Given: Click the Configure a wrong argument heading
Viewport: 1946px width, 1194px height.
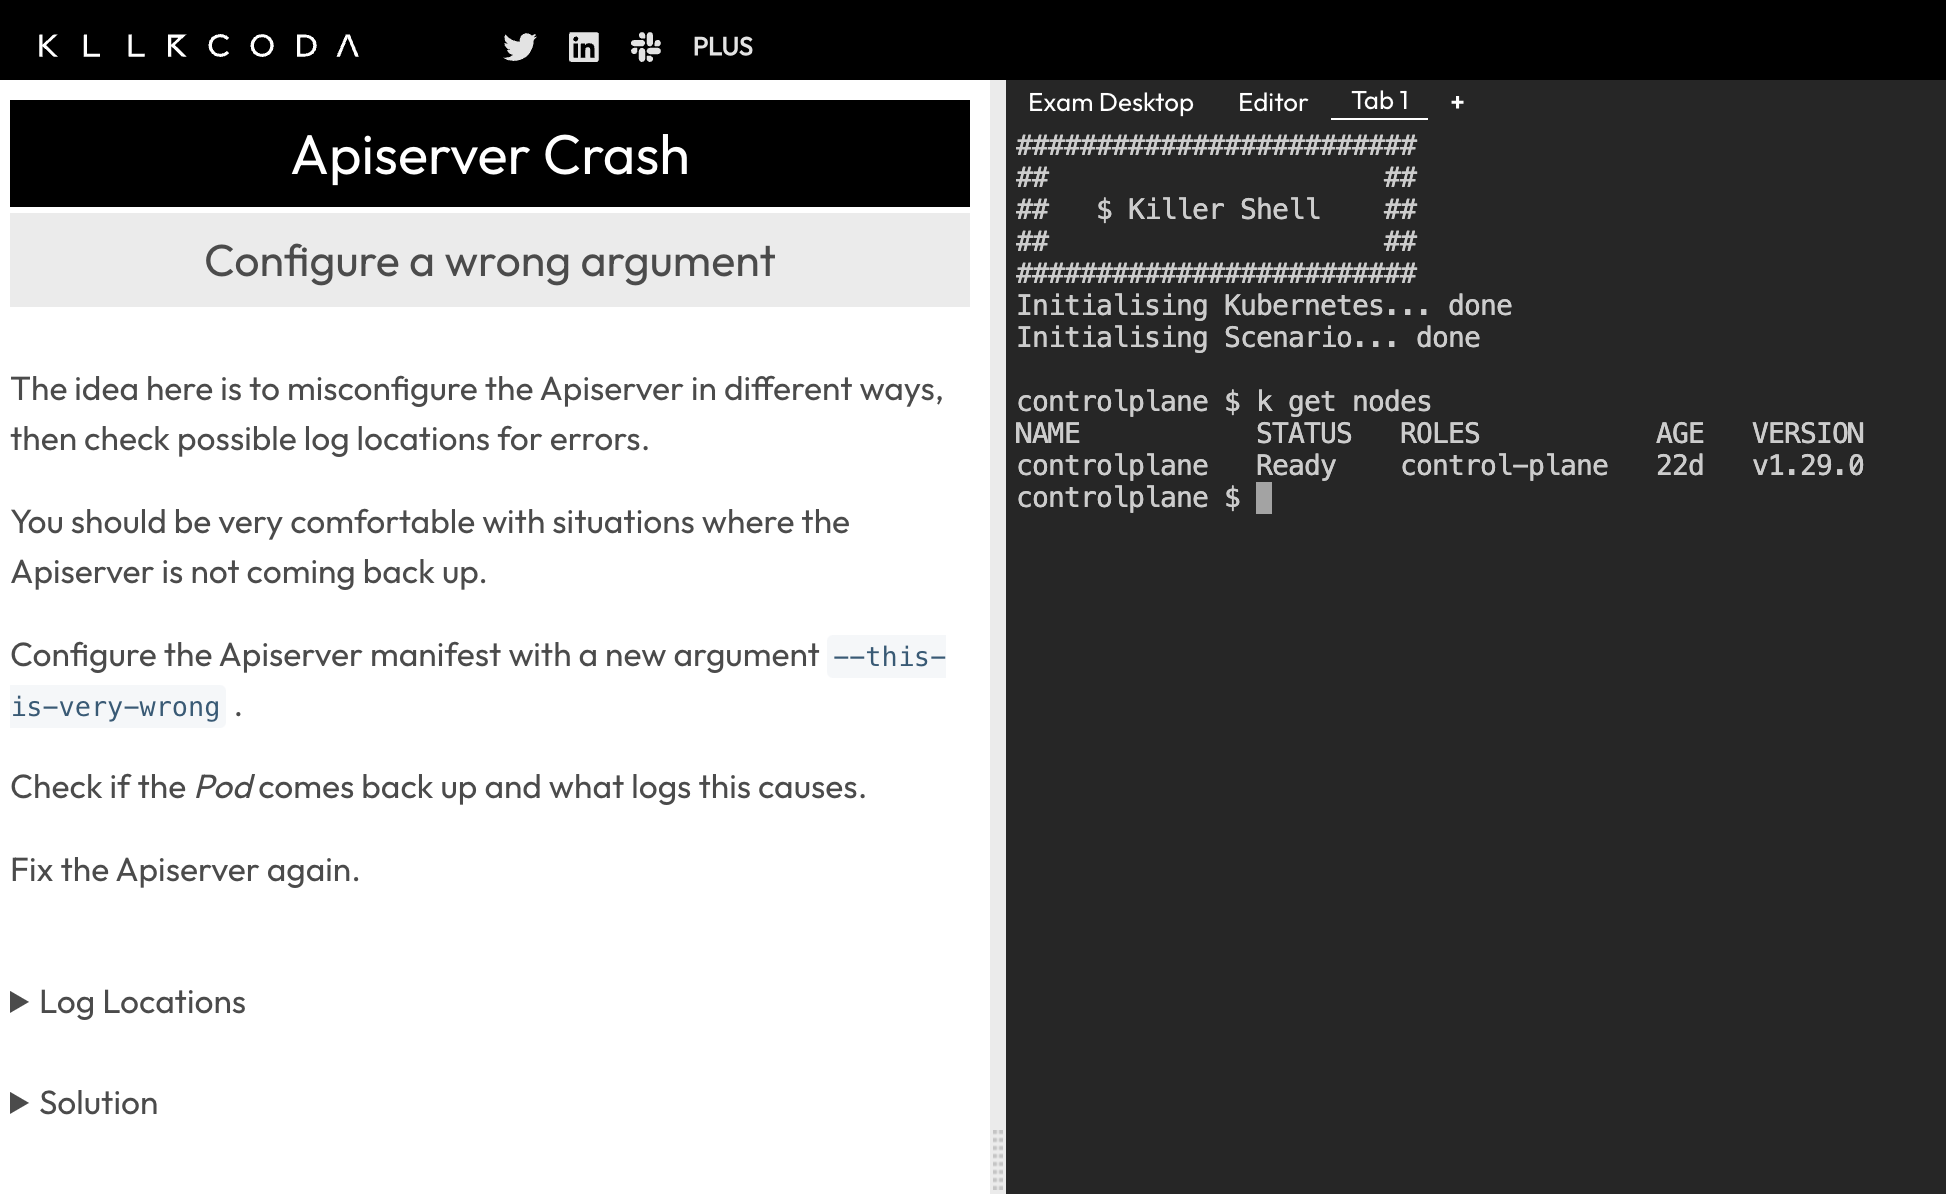Looking at the screenshot, I should tap(490, 261).
